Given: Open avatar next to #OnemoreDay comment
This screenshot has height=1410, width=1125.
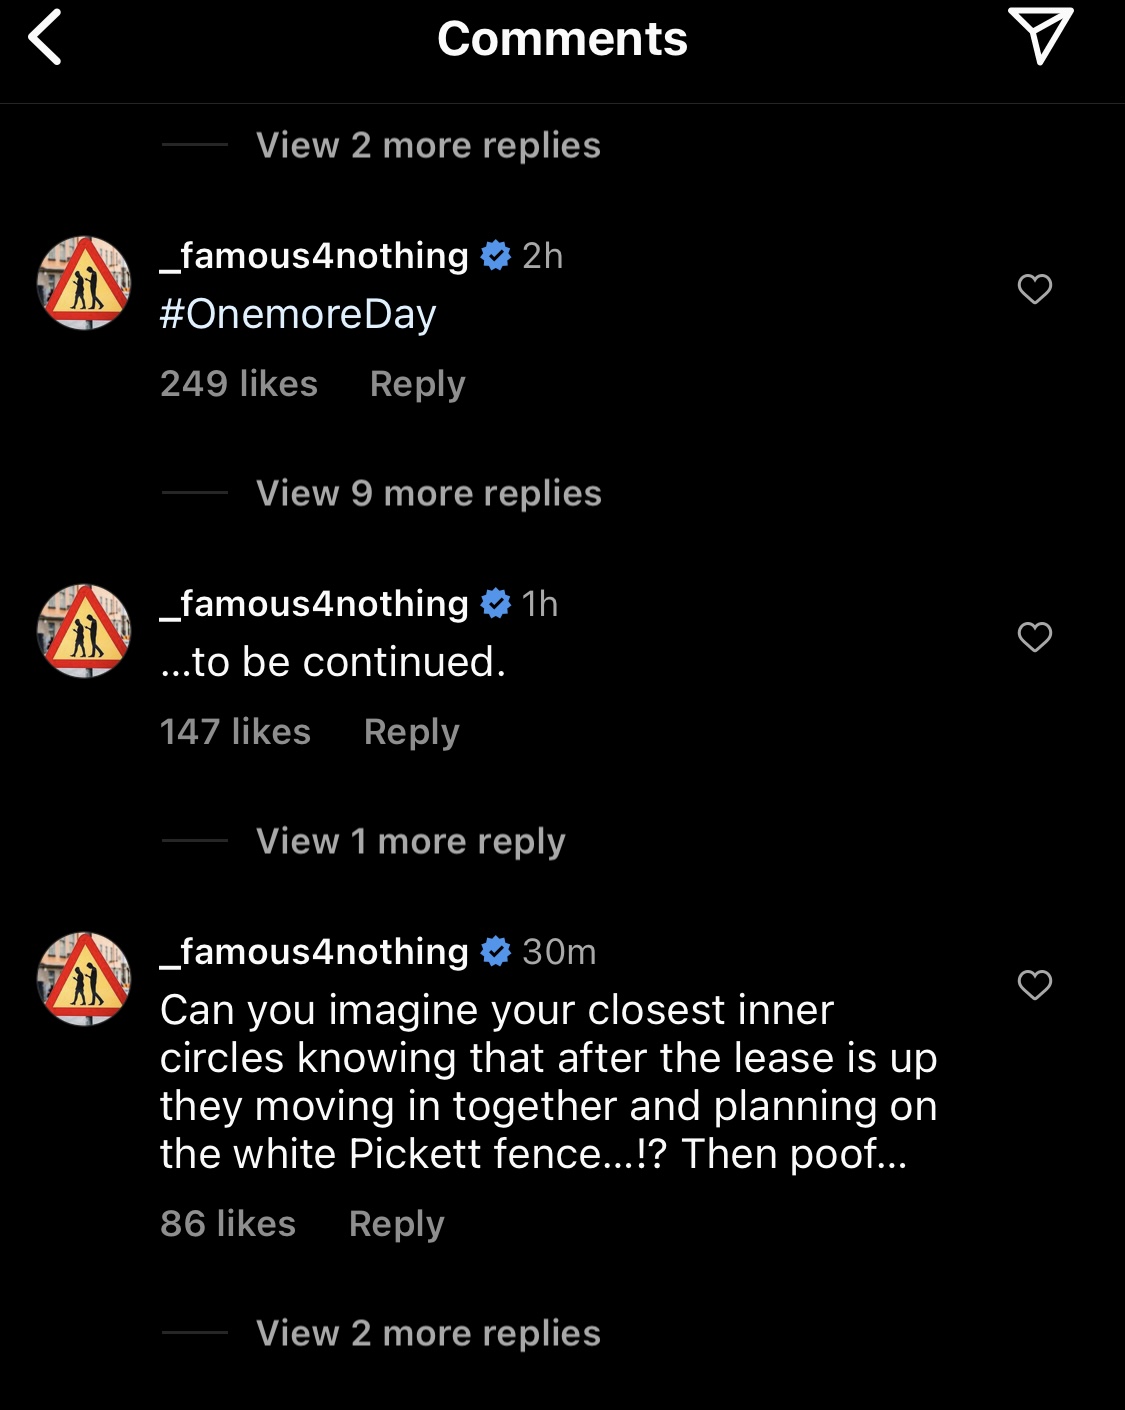Looking at the screenshot, I should coord(84,283).
